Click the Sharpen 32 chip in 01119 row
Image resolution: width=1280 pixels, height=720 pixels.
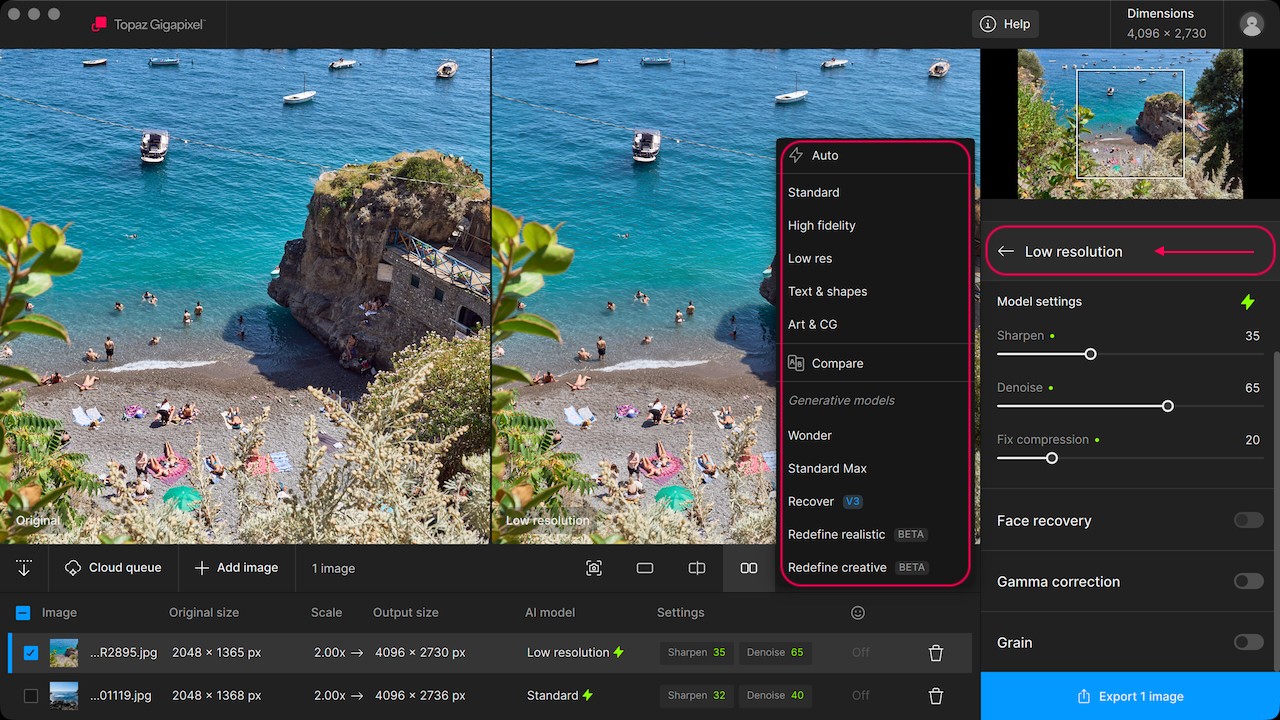(x=697, y=695)
